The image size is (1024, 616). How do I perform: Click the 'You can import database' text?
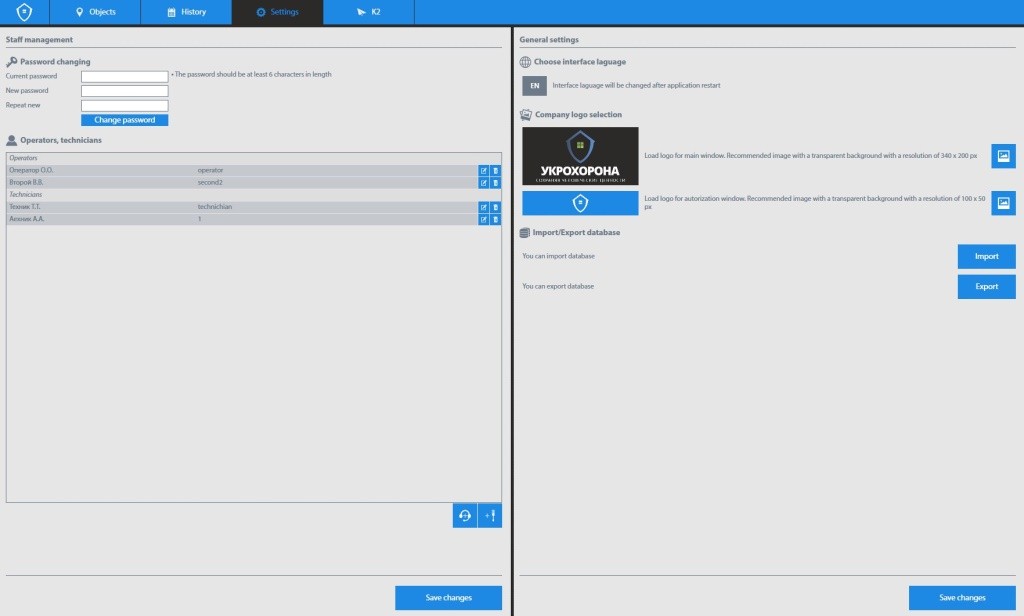coord(558,257)
